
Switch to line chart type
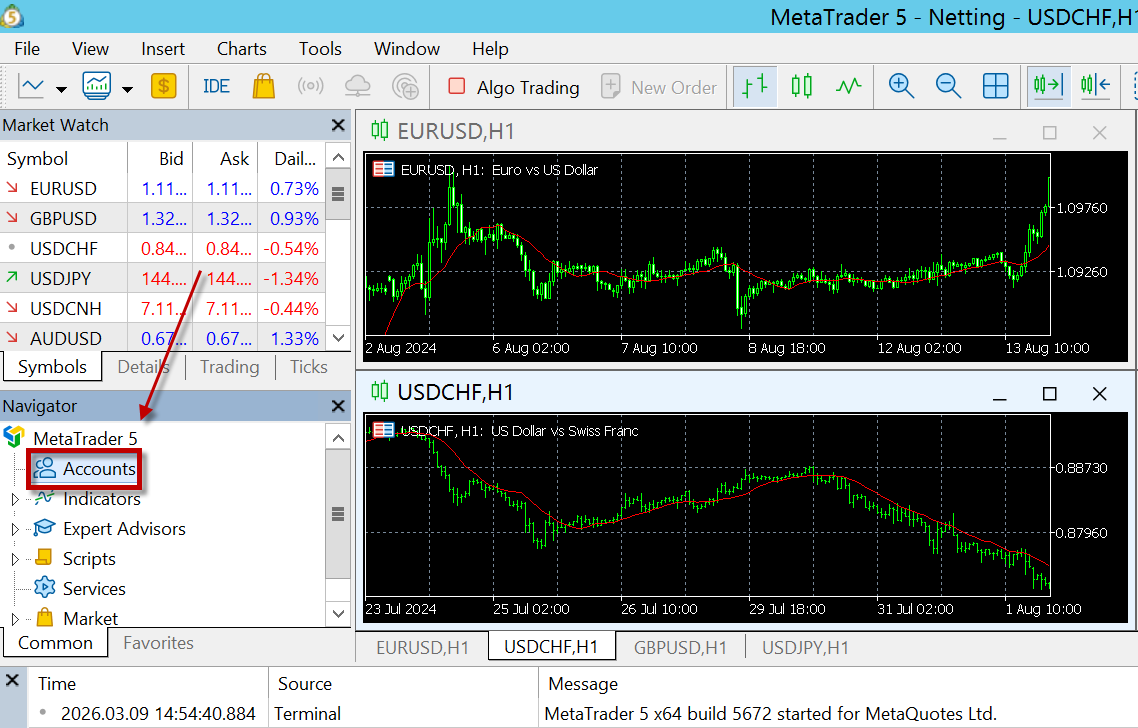(848, 87)
